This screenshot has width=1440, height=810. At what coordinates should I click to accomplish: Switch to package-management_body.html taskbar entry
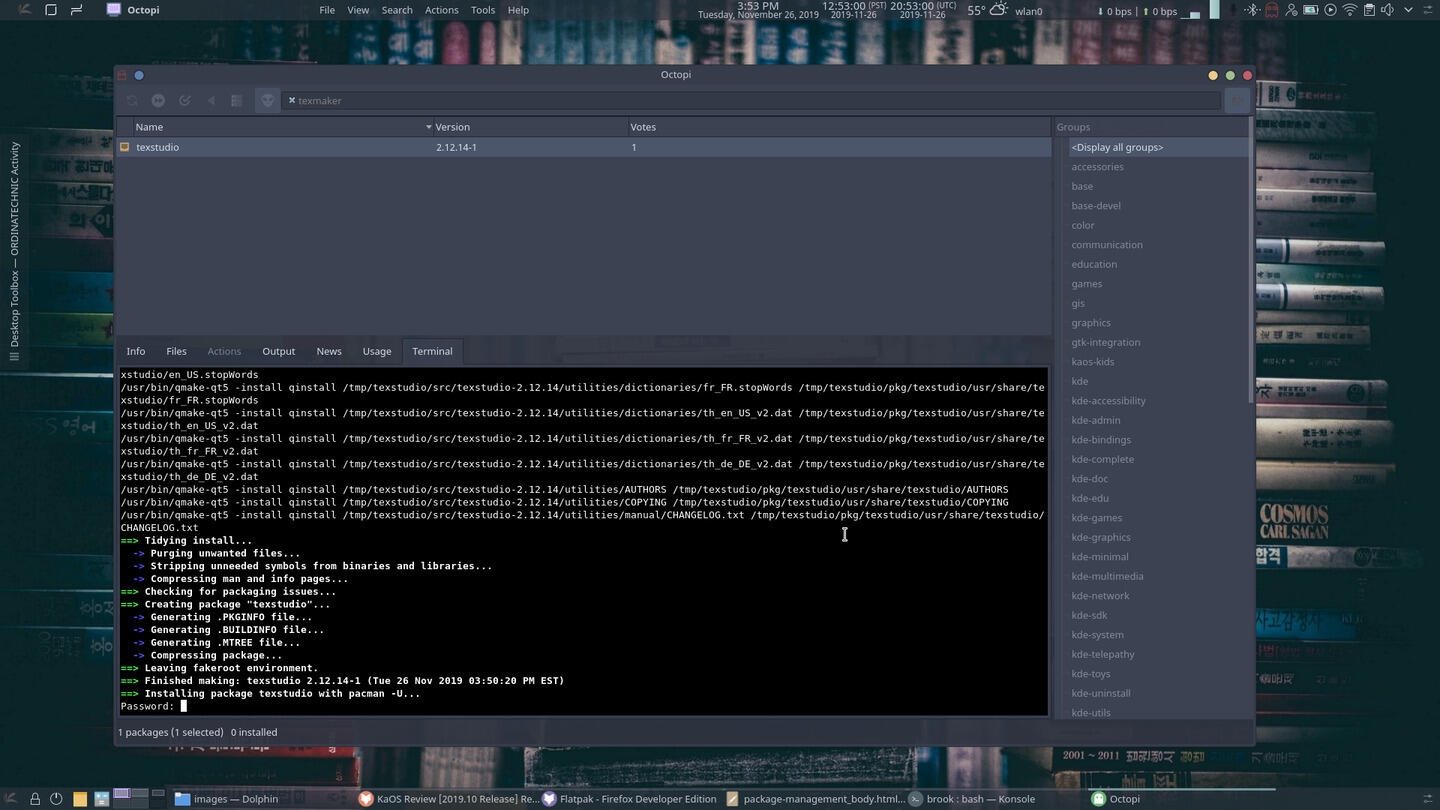(x=815, y=799)
